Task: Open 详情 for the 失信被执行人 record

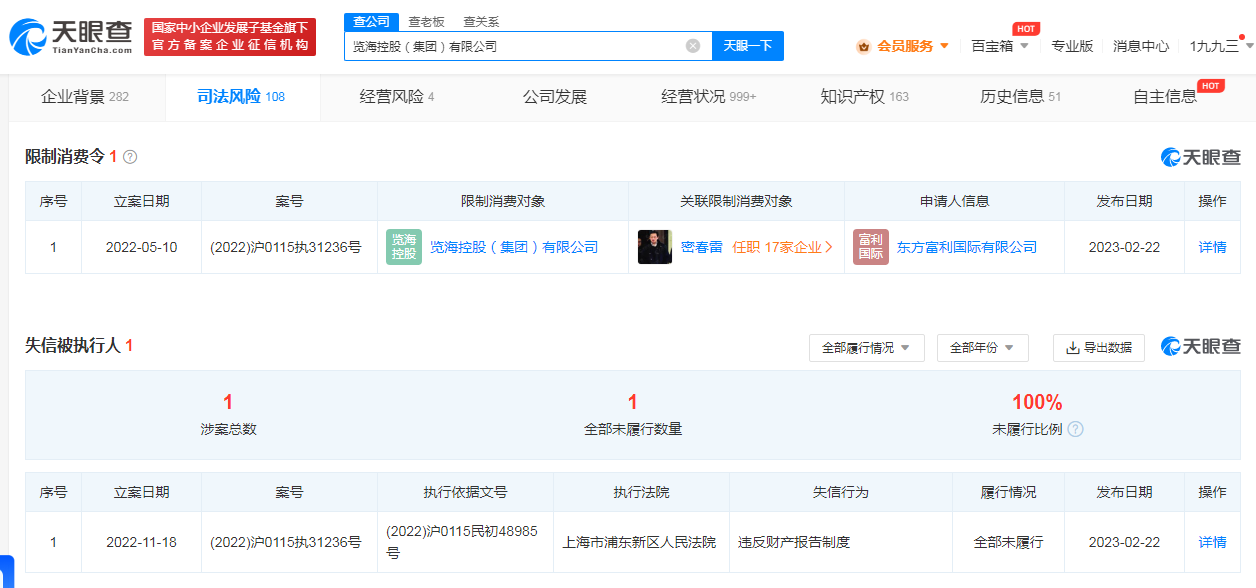Action: [1212, 542]
